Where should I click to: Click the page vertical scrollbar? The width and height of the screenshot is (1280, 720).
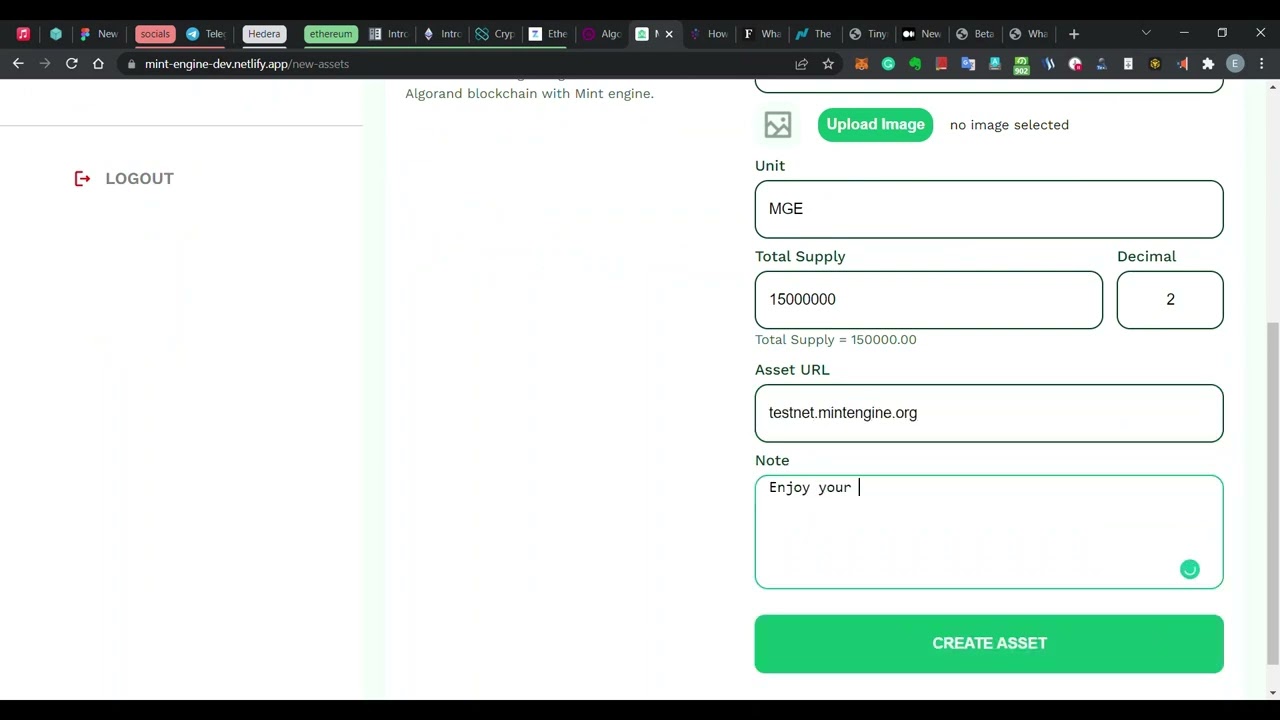[1272, 494]
